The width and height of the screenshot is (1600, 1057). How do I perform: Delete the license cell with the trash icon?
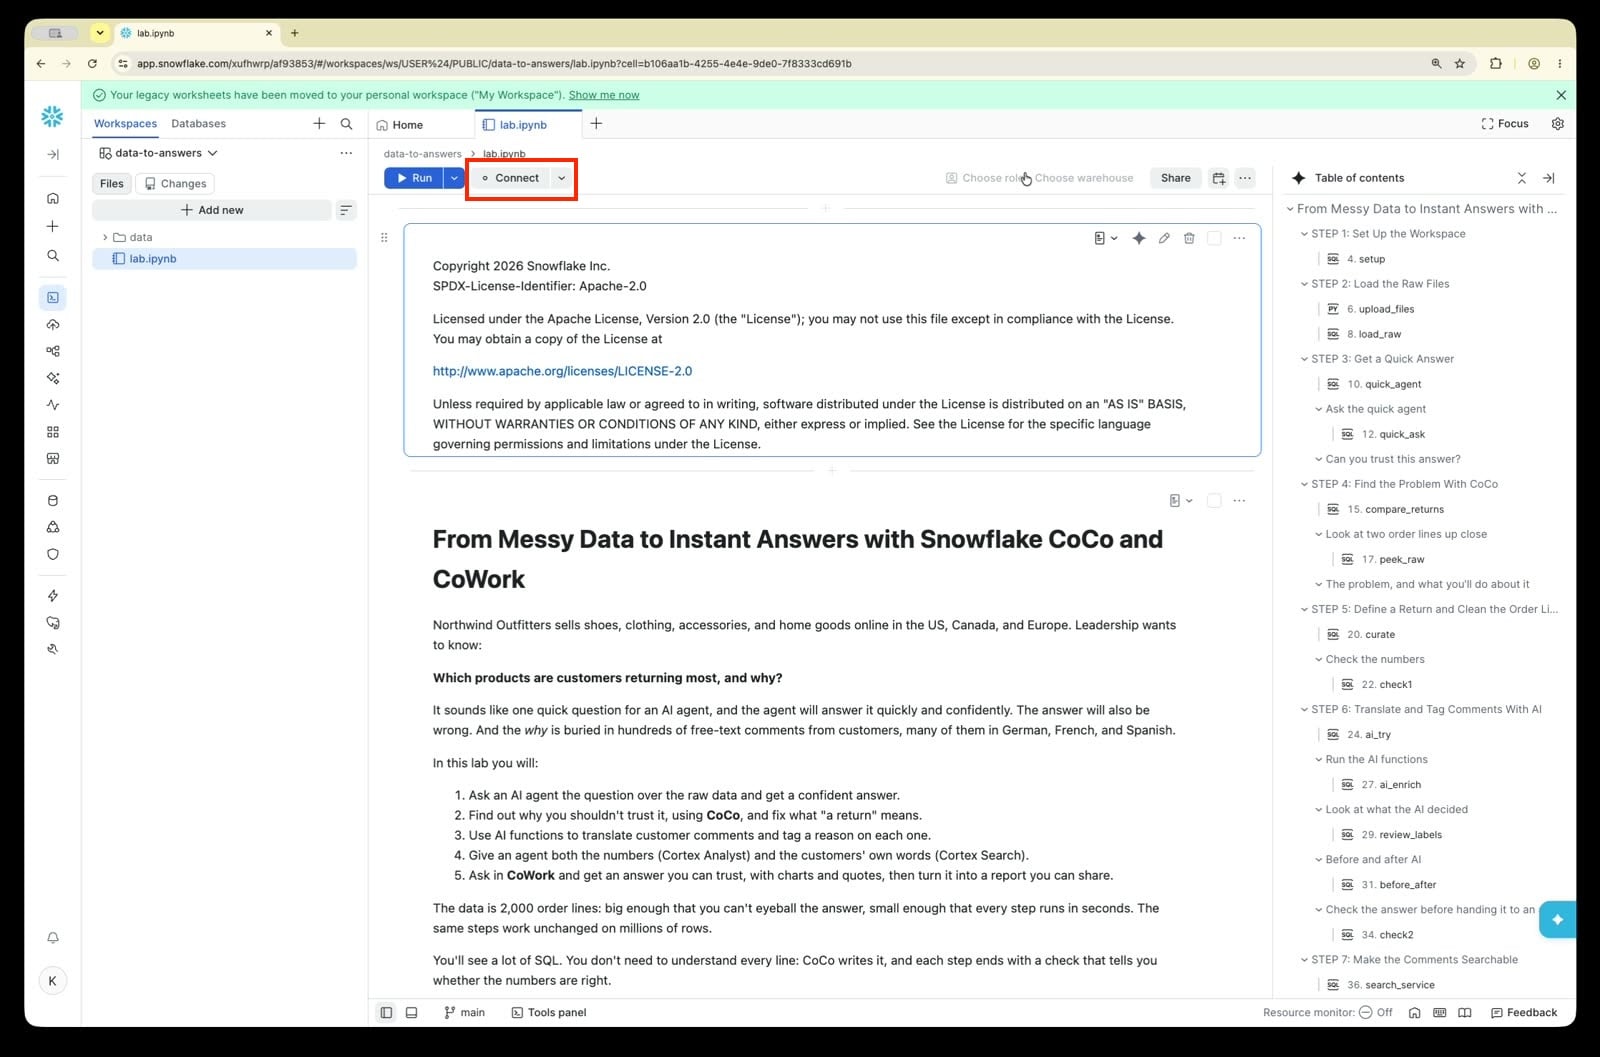click(x=1189, y=238)
